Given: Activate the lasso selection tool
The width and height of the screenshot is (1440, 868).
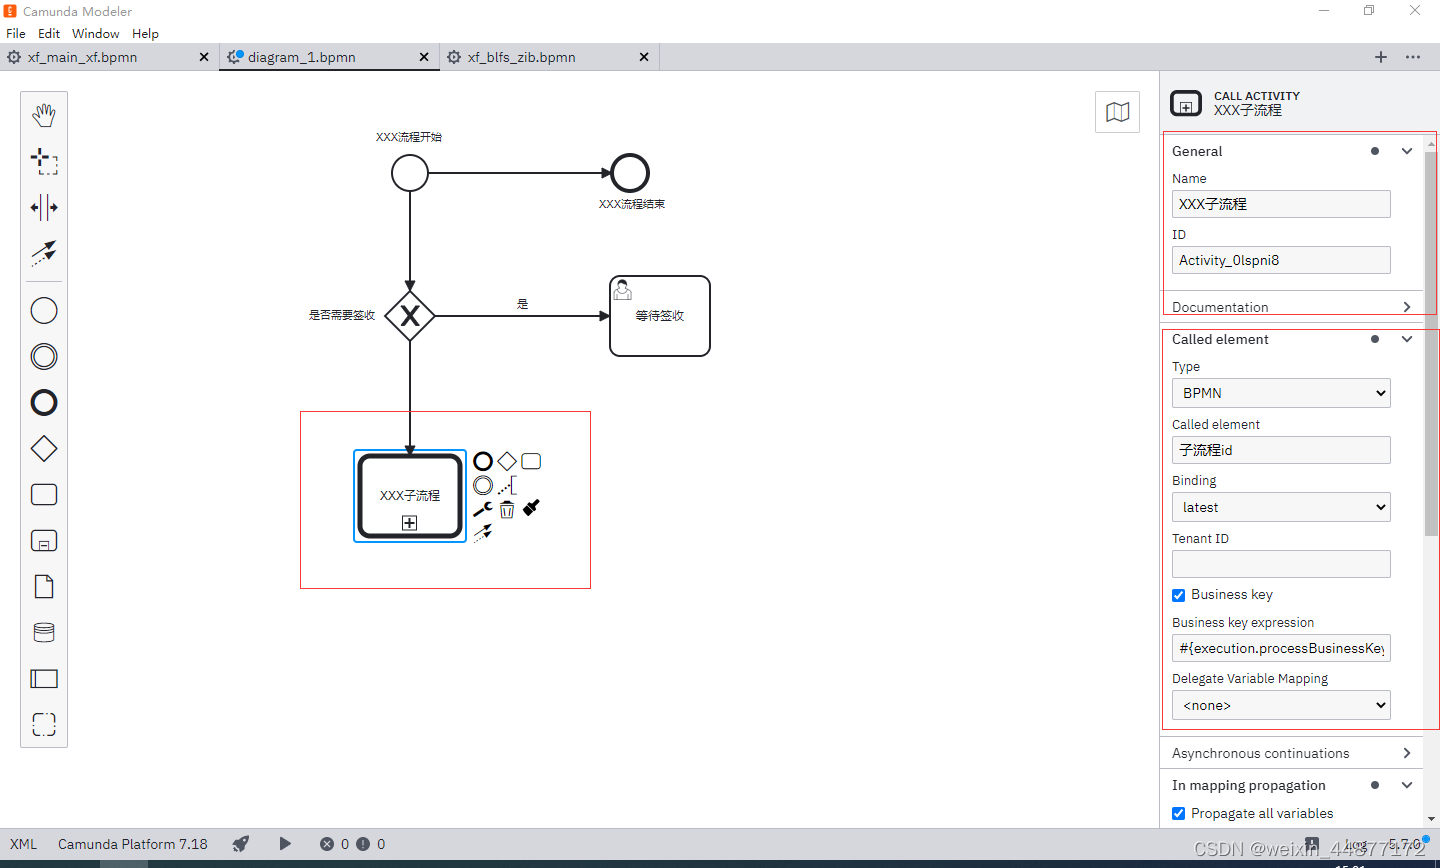Looking at the screenshot, I should [44, 161].
